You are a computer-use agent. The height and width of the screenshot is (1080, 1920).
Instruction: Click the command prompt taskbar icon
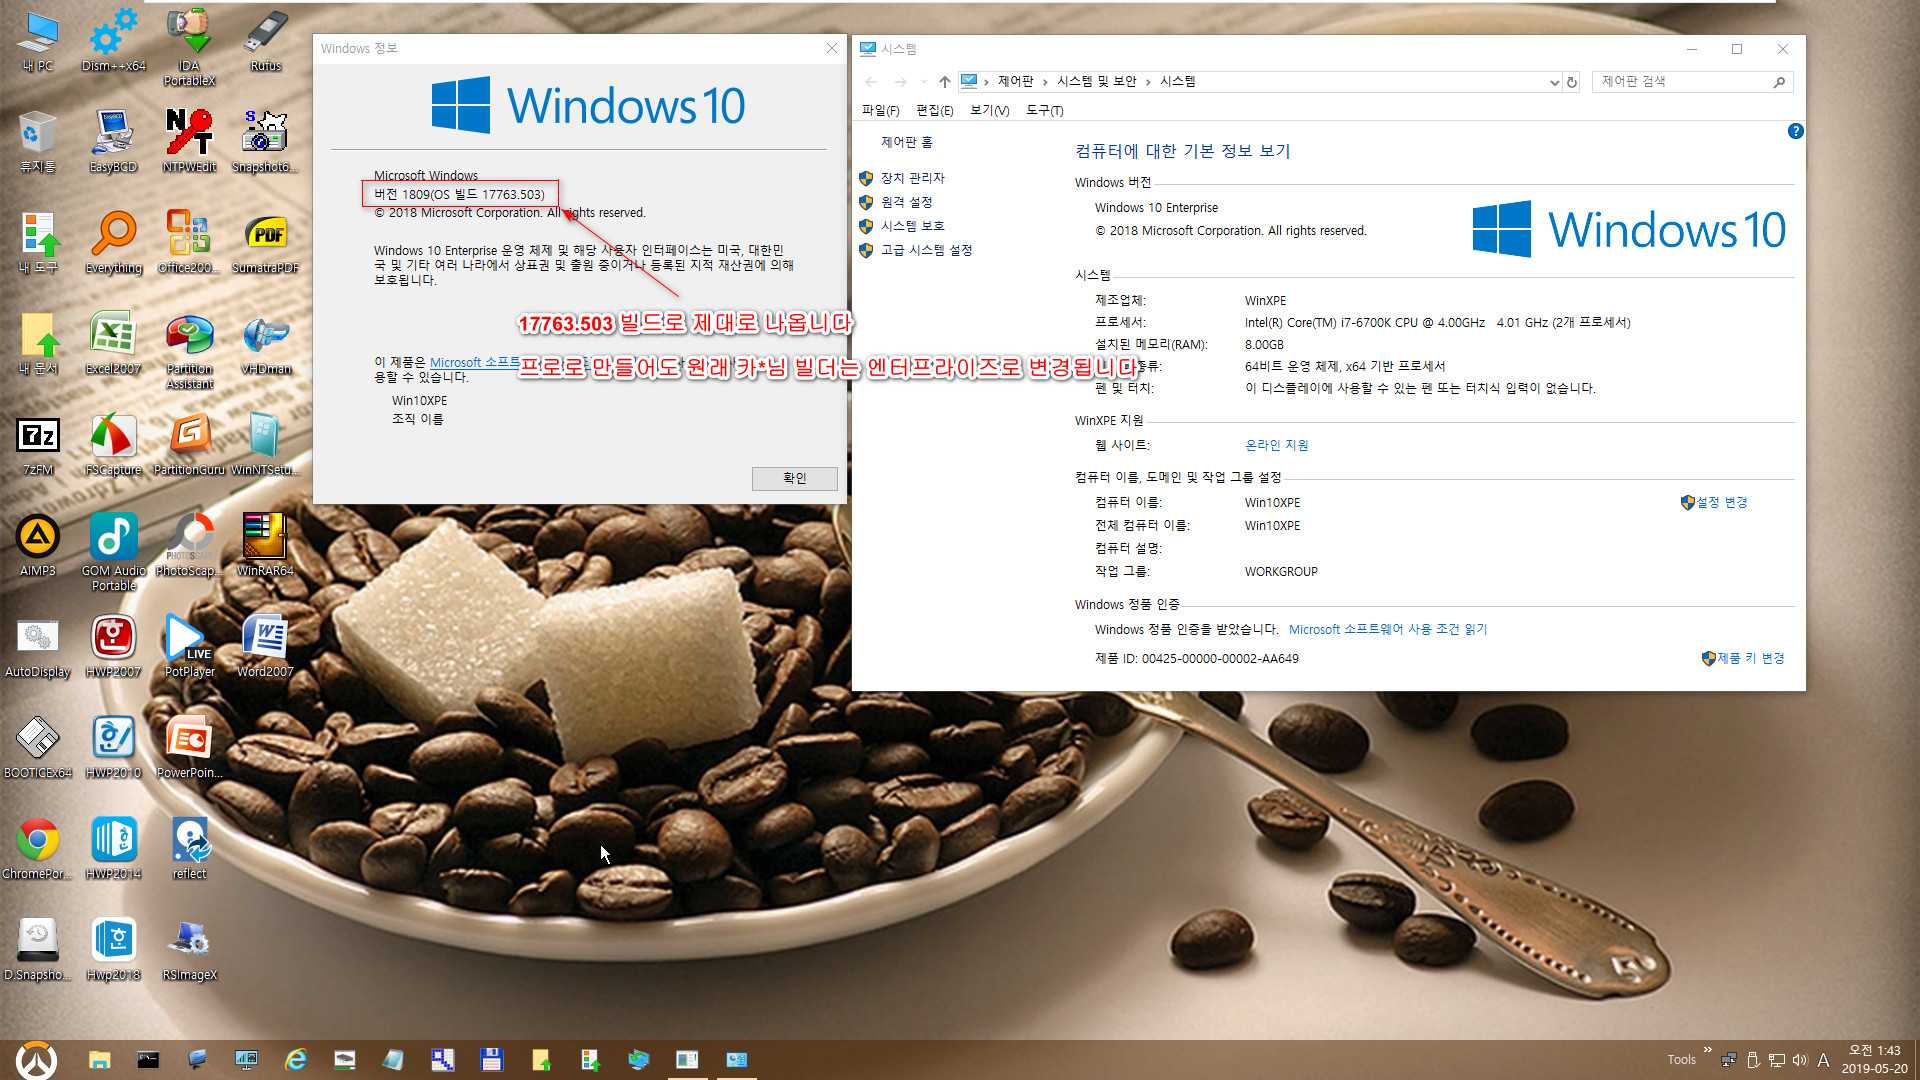click(x=148, y=1059)
